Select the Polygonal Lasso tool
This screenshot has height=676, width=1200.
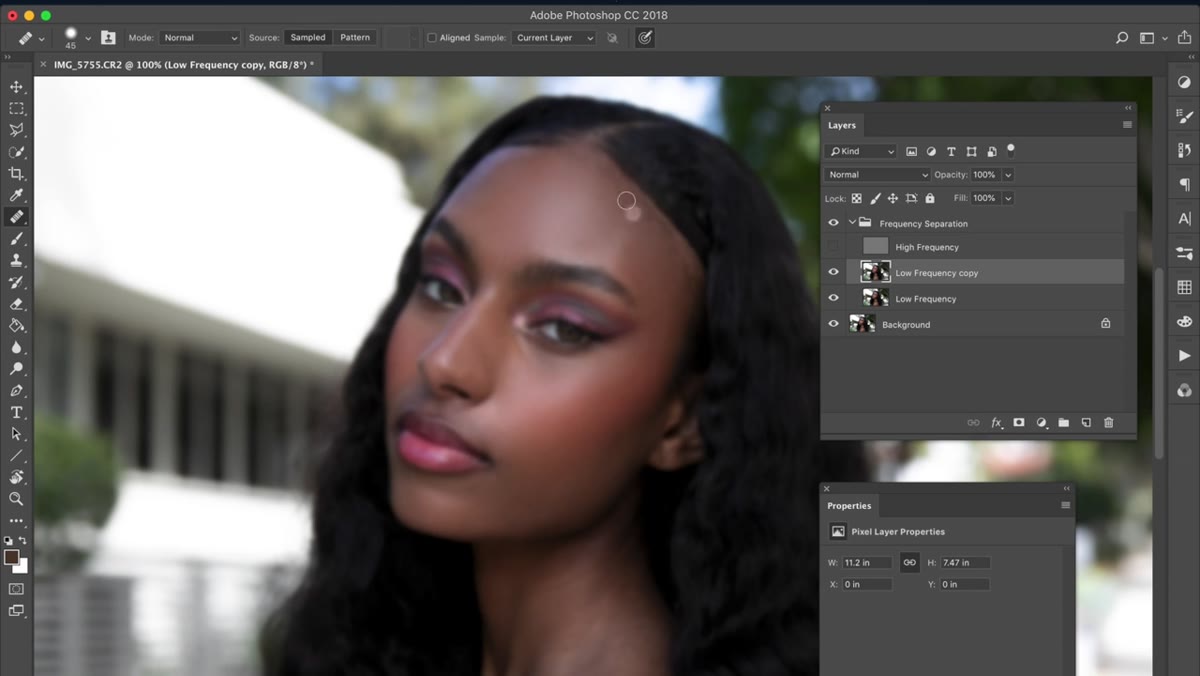[16, 130]
